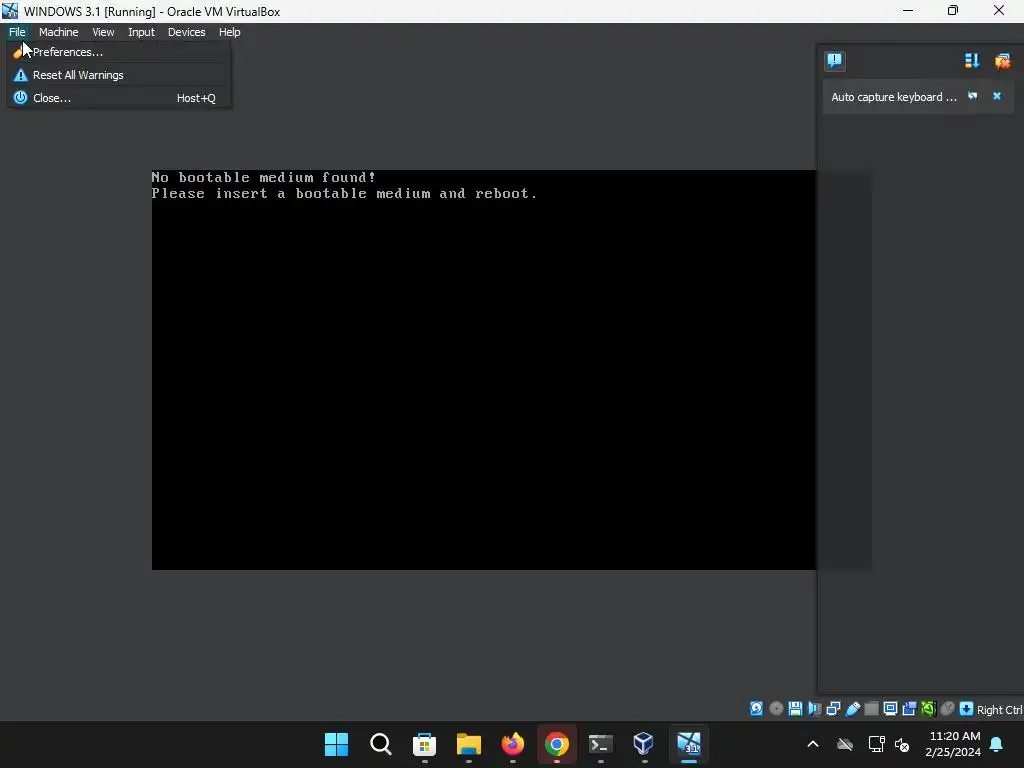Click the Windows 3.1 VM taskbar icon
This screenshot has width=1024, height=768.
pos(688,744)
